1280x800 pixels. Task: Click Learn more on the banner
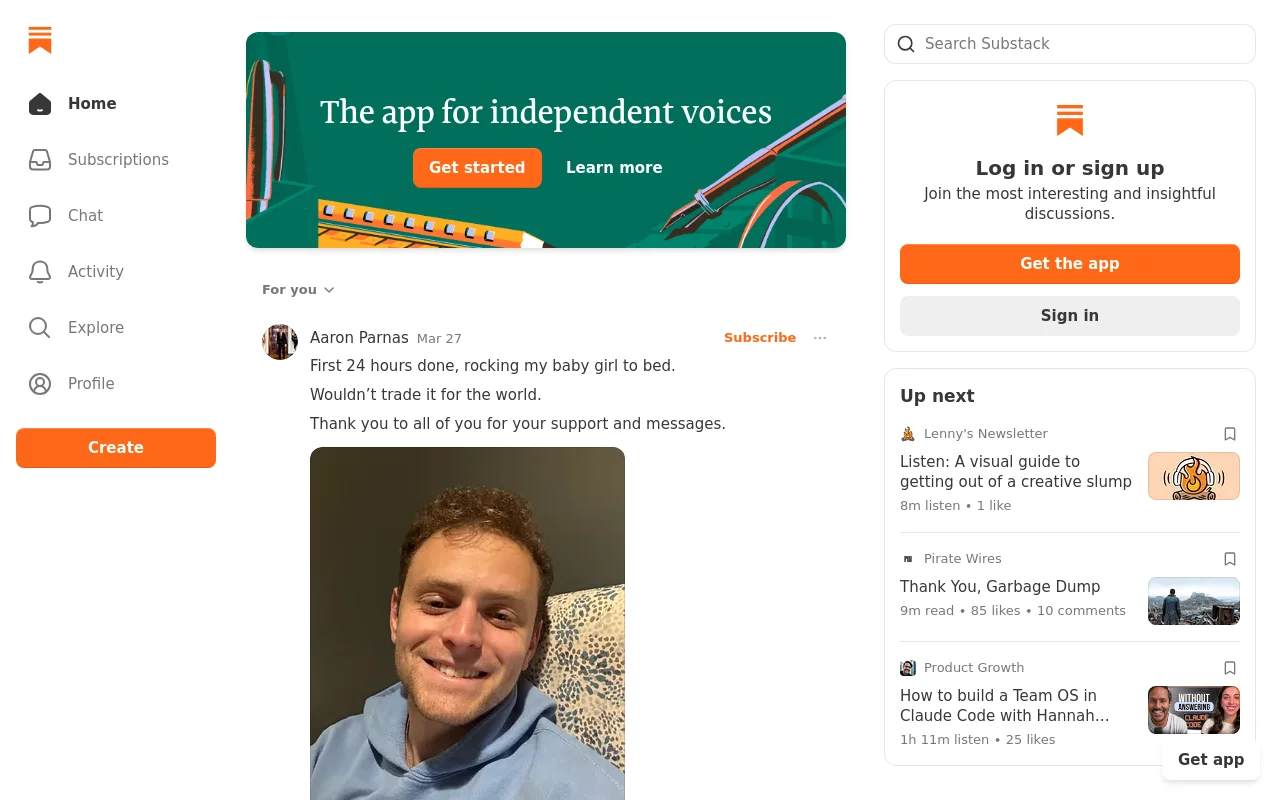click(x=614, y=168)
